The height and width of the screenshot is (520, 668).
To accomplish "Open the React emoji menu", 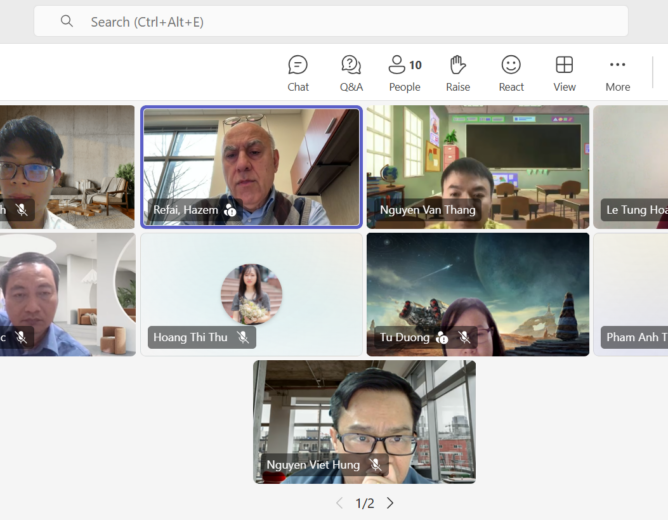I will pyautogui.click(x=511, y=73).
